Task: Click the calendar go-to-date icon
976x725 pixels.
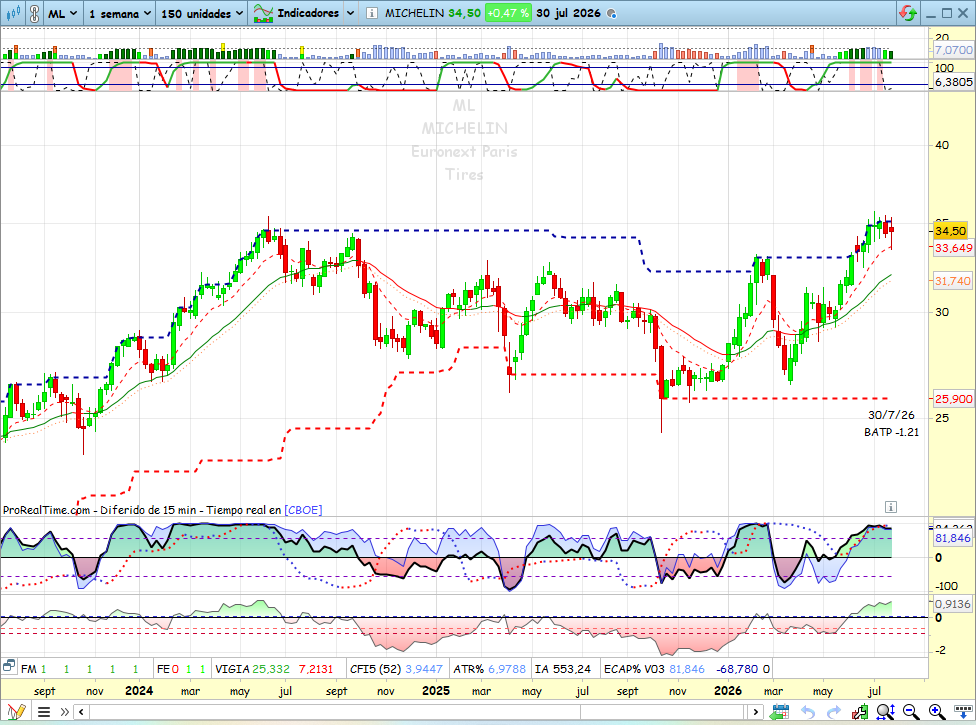Action: coord(779,711)
